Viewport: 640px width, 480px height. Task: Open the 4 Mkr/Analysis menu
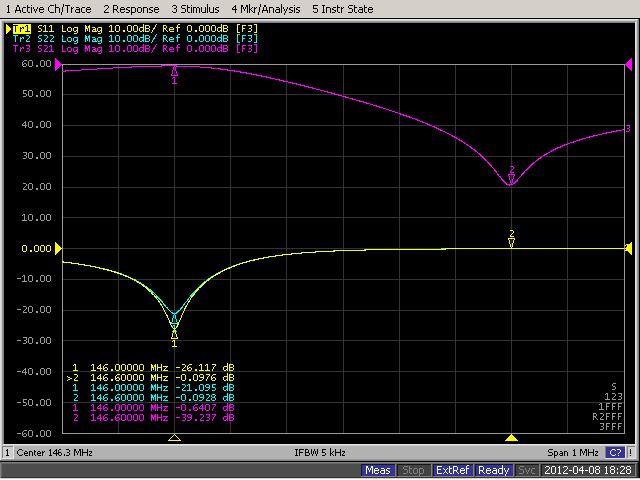[266, 9]
